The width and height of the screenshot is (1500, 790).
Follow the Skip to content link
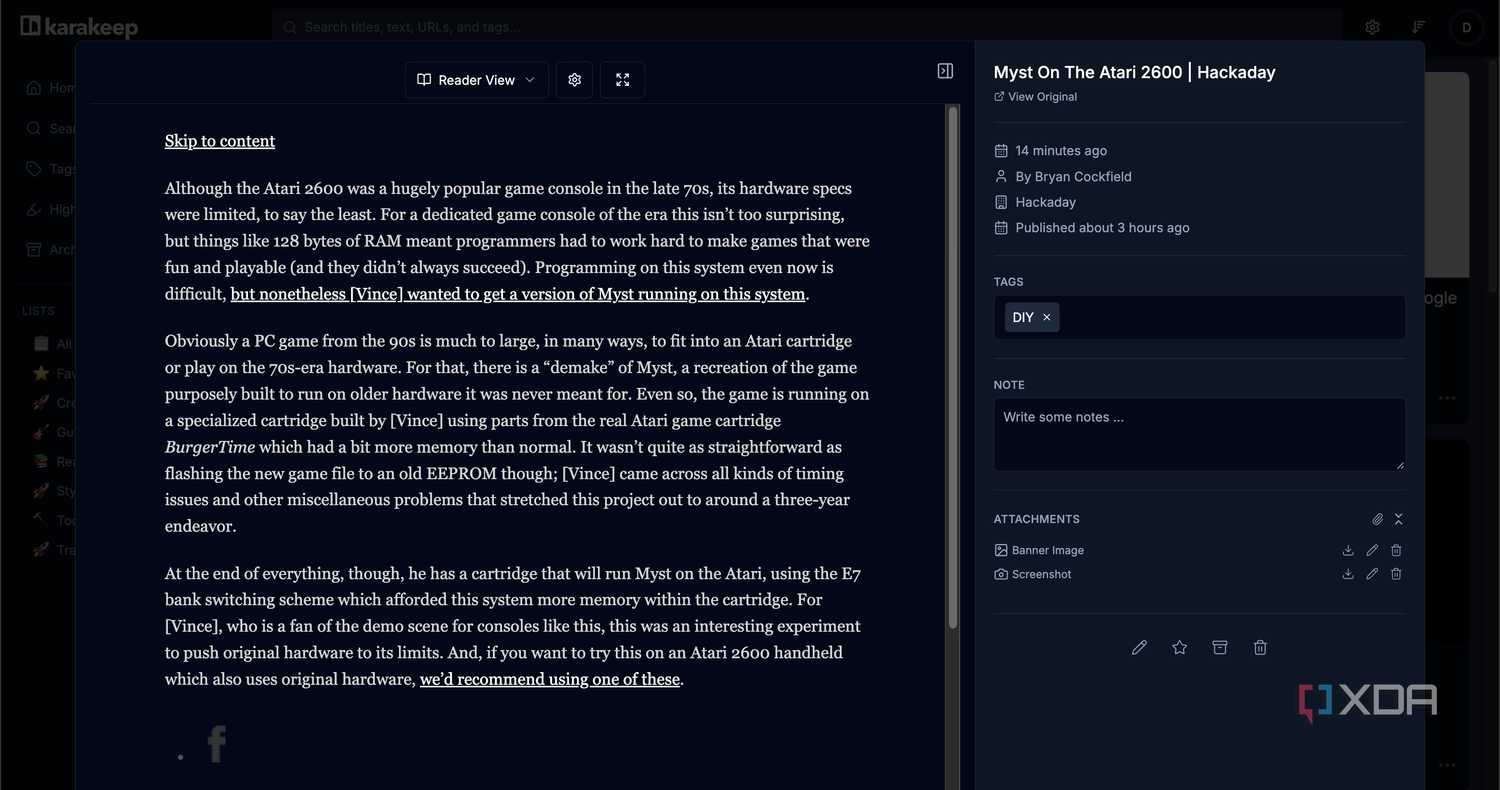(220, 141)
